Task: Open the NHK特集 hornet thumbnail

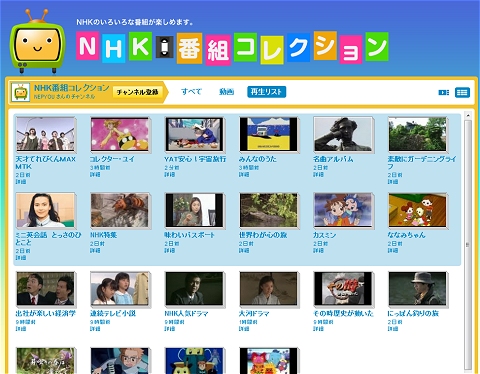Action: pyautogui.click(x=120, y=210)
